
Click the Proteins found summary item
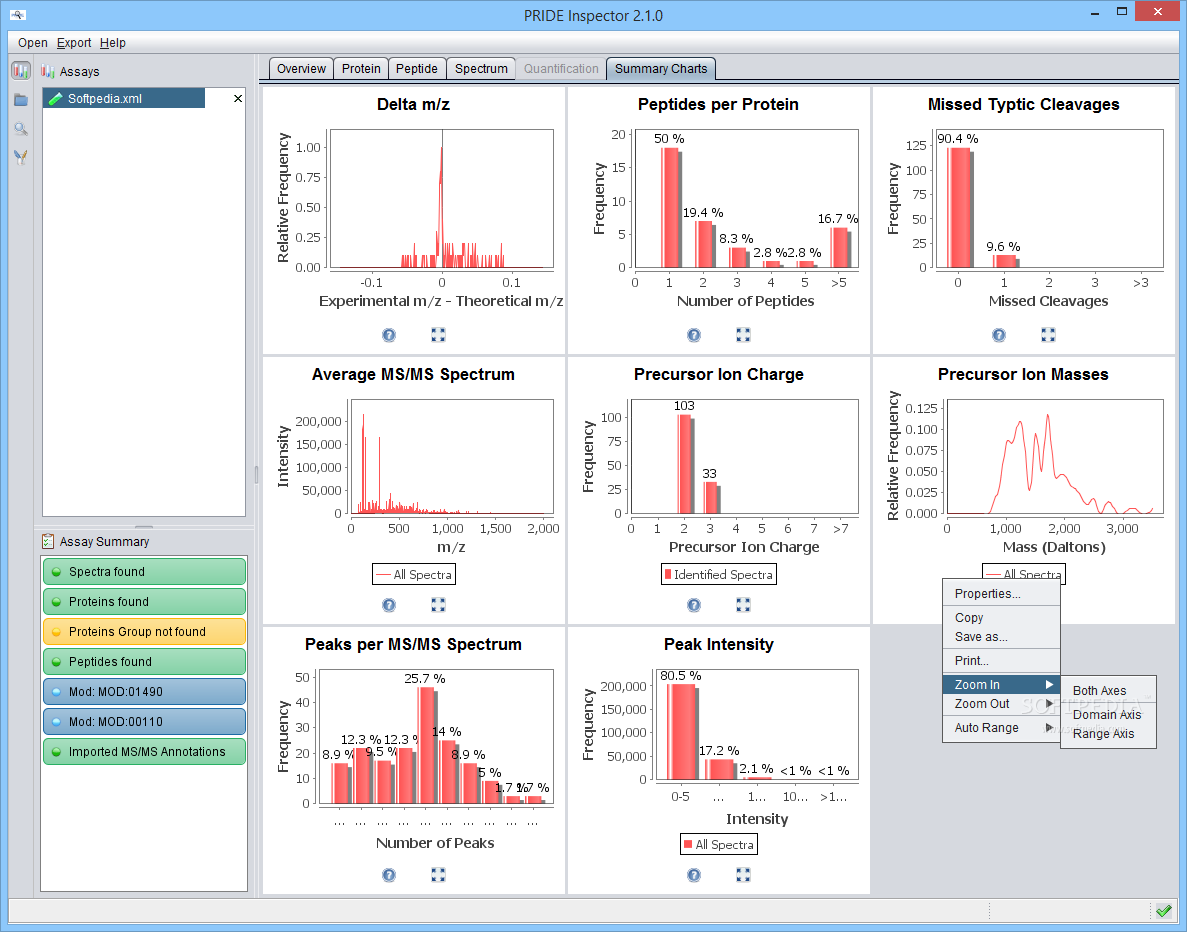point(145,602)
